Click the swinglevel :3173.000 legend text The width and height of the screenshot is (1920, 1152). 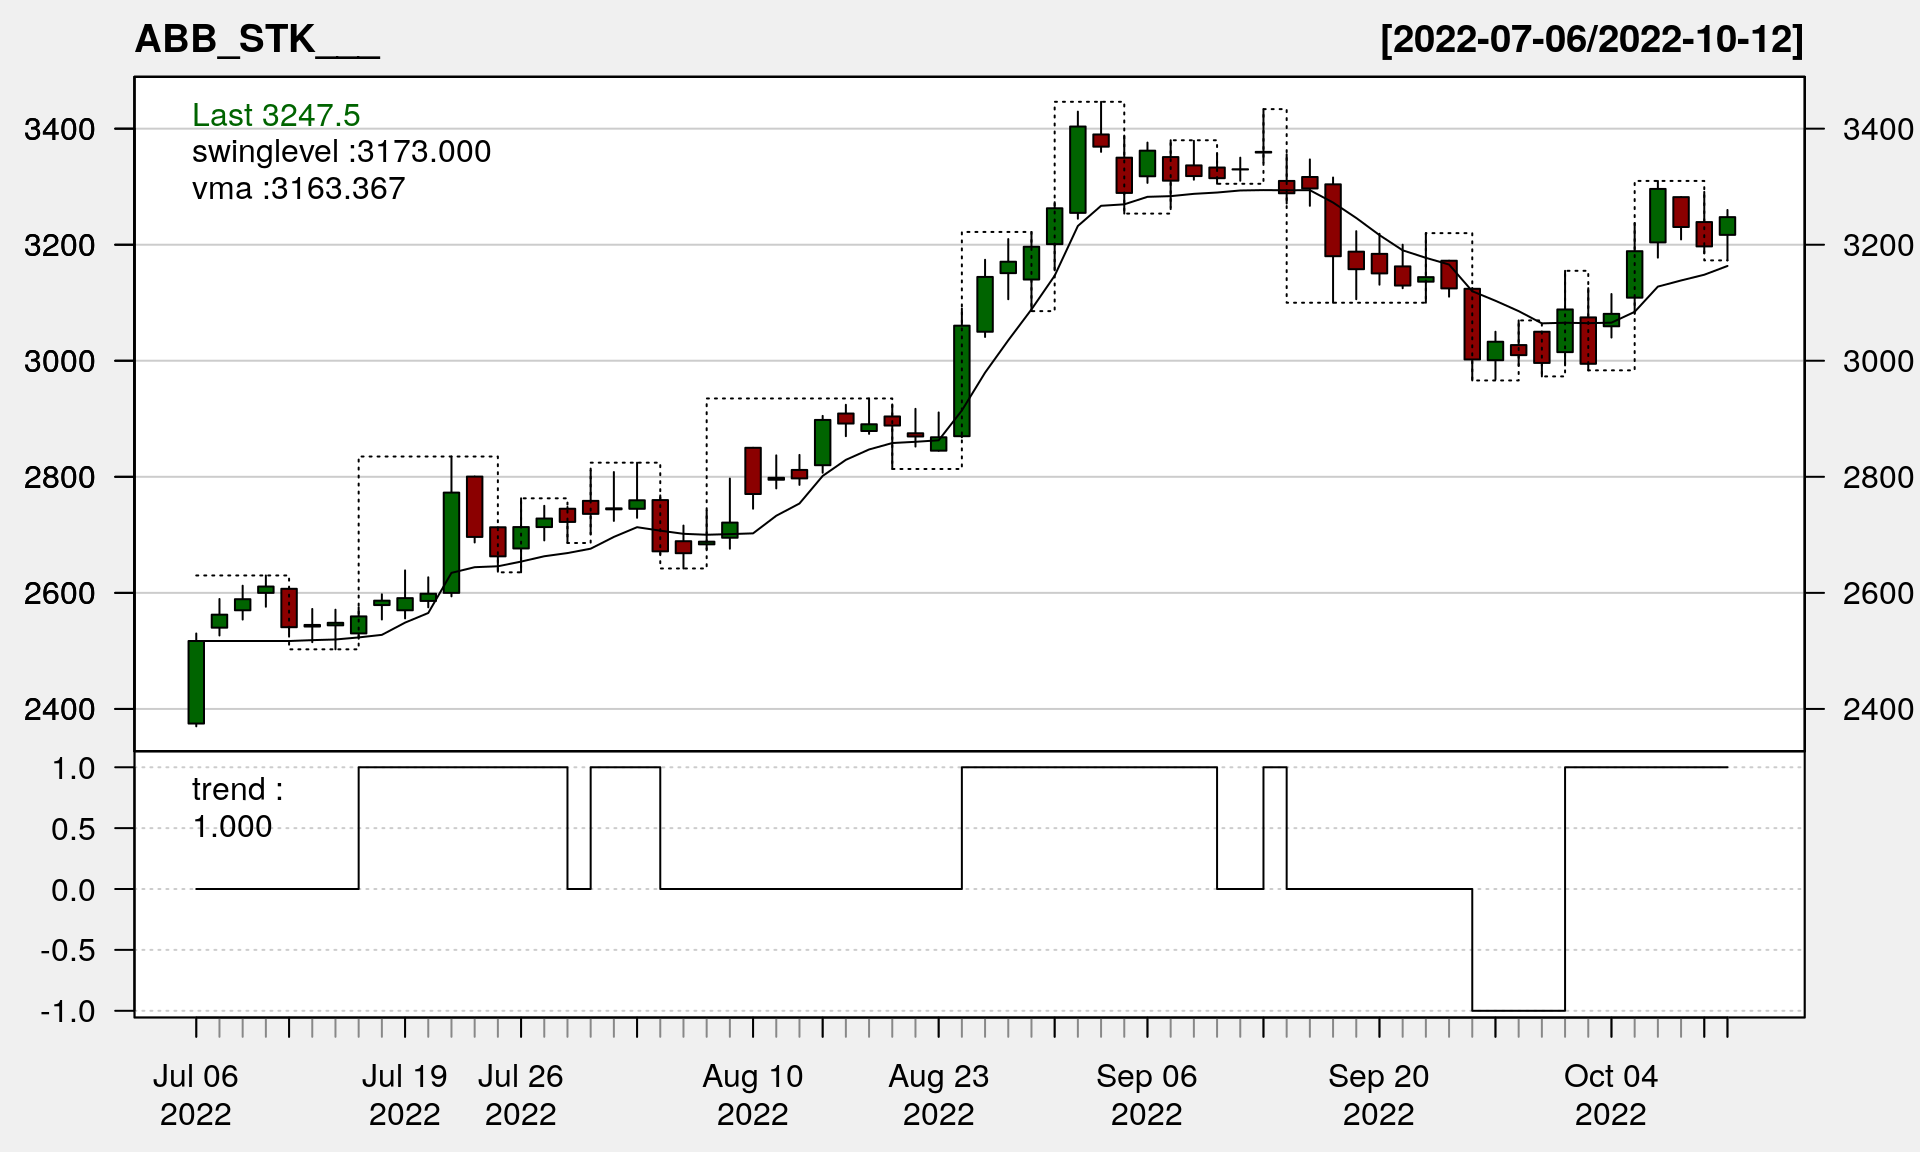[341, 152]
